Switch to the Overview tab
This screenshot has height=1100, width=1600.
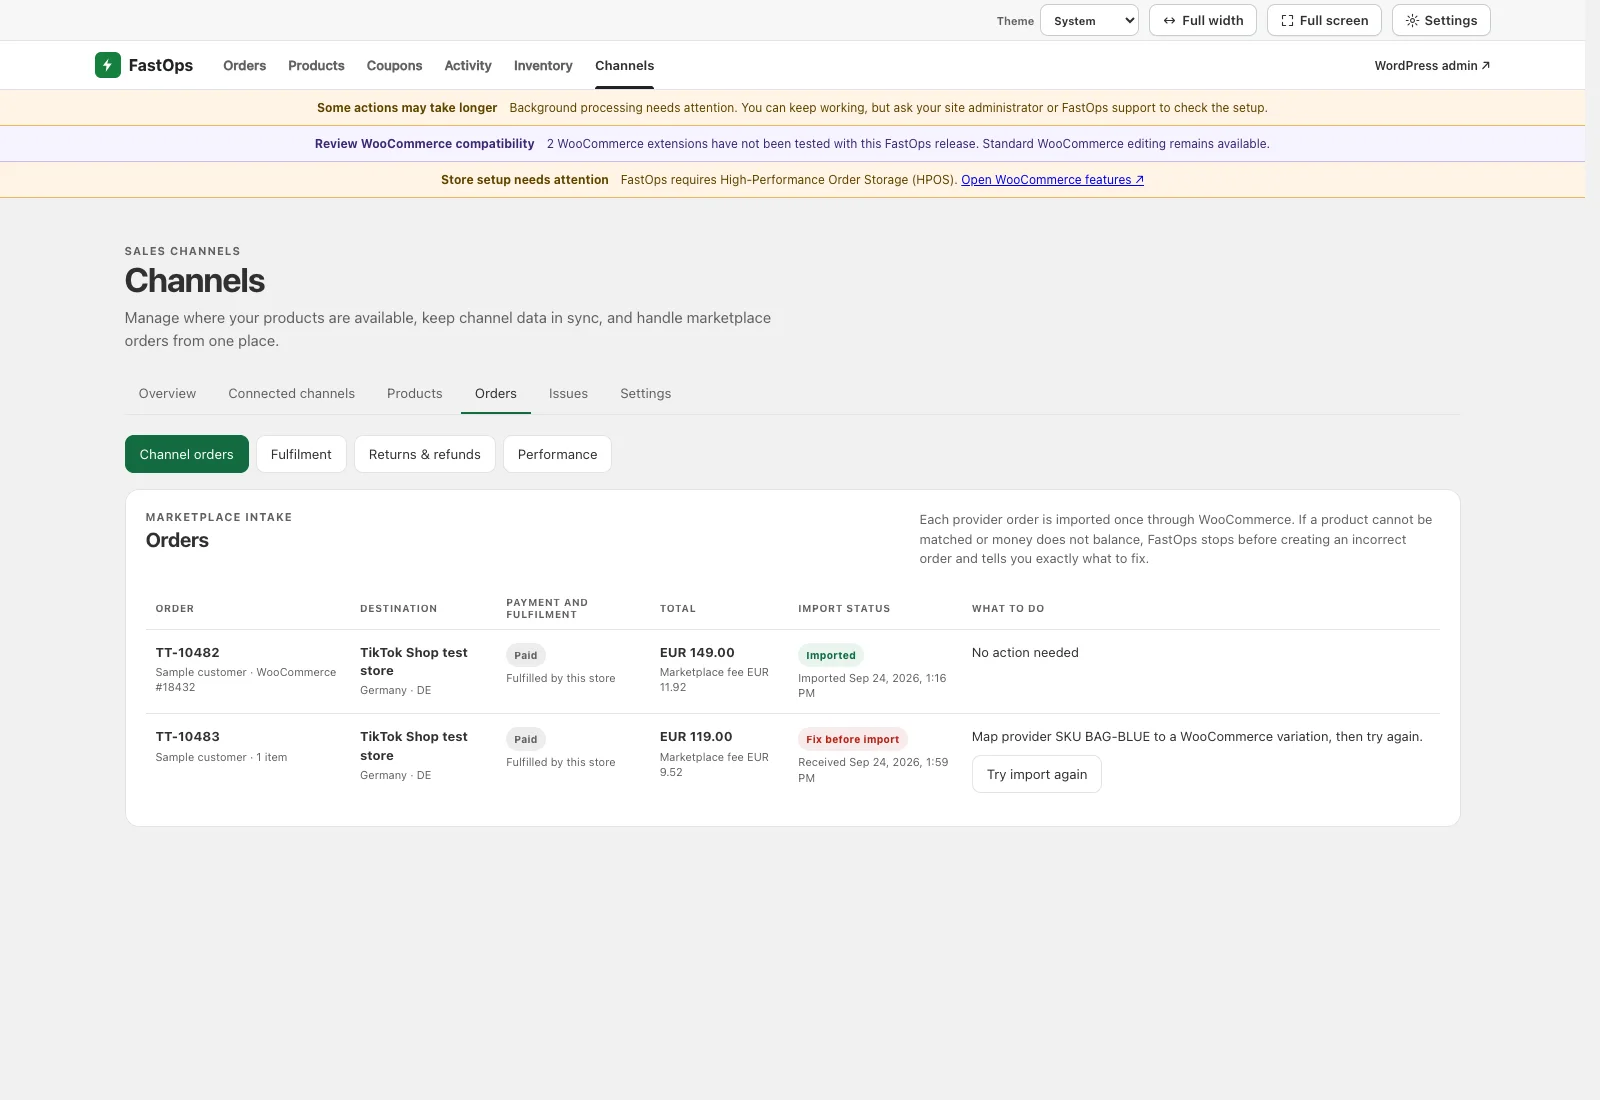click(x=167, y=393)
